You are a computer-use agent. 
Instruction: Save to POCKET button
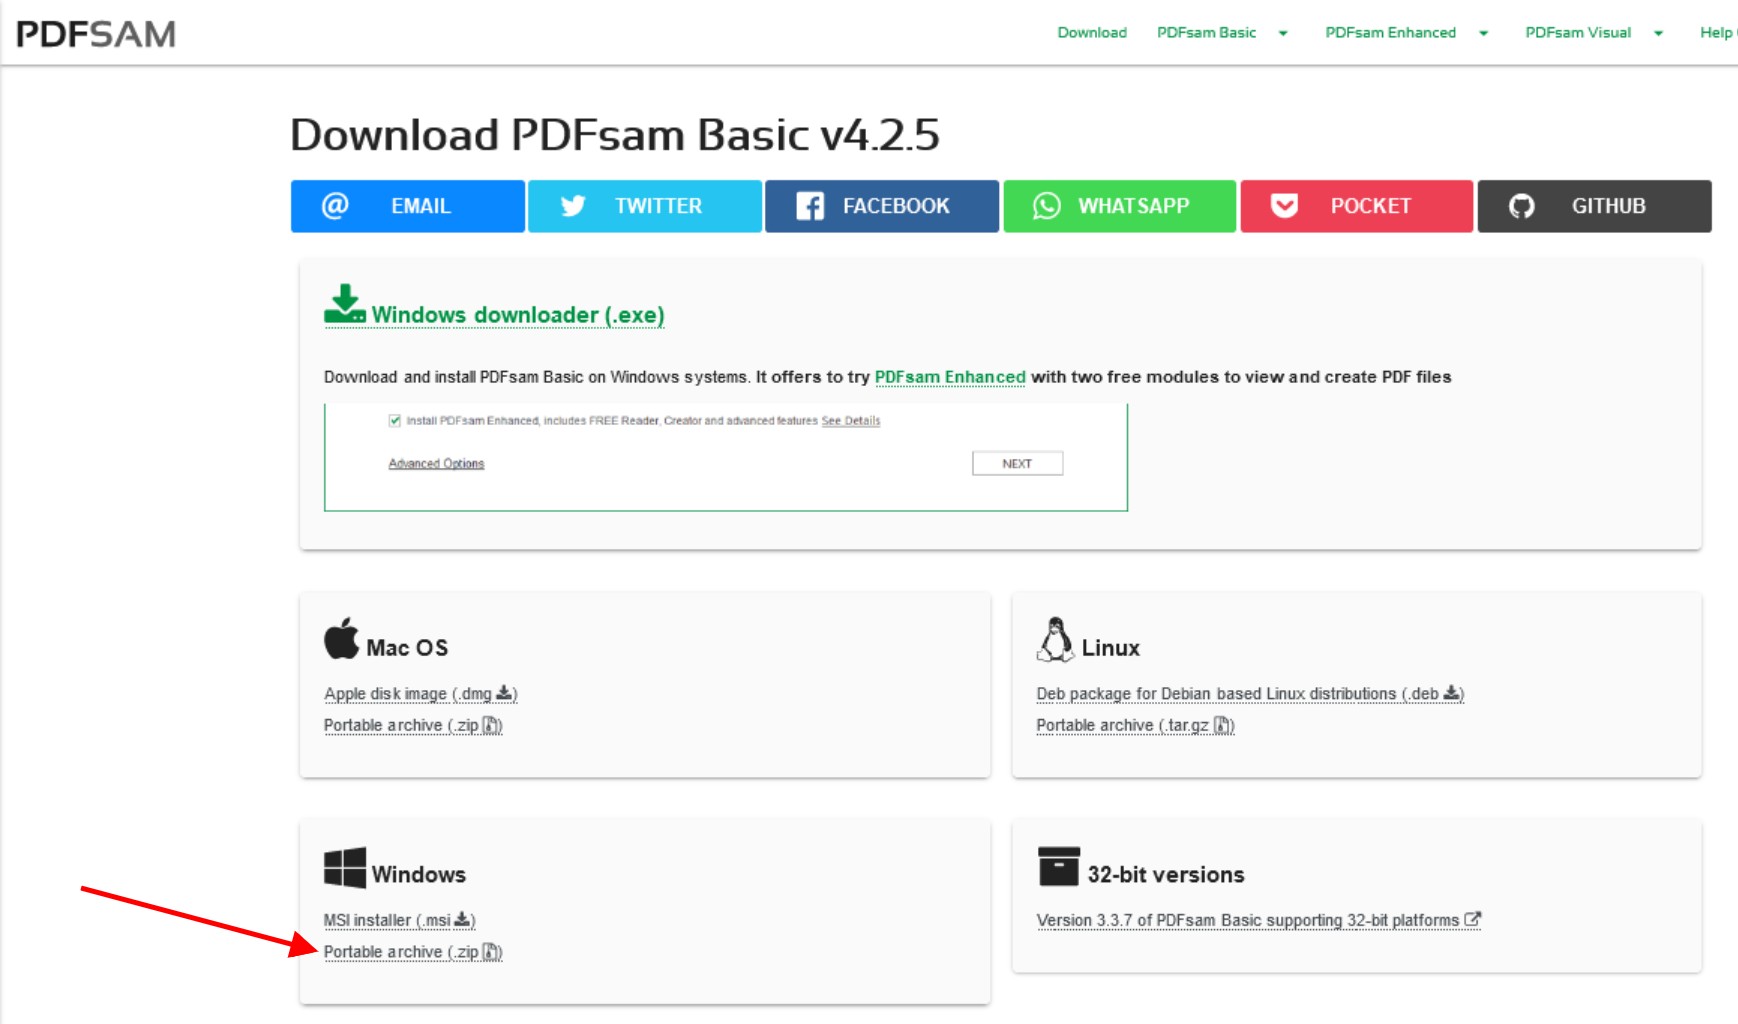[1357, 206]
